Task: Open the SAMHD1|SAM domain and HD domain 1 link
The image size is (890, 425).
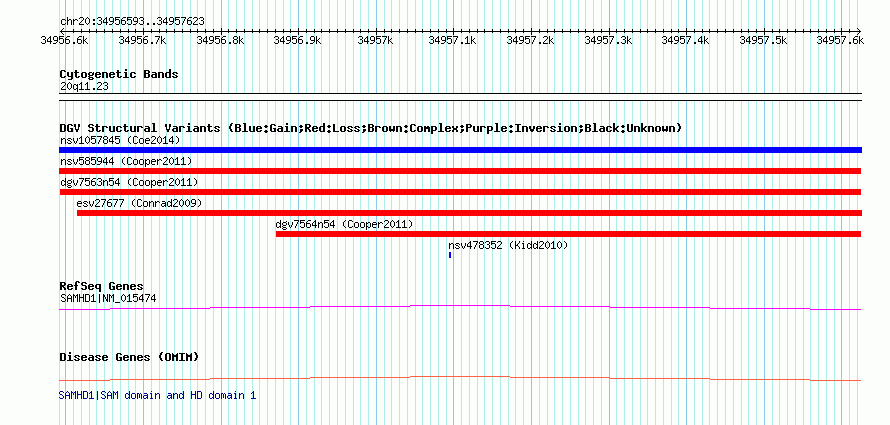Action: (x=157, y=395)
